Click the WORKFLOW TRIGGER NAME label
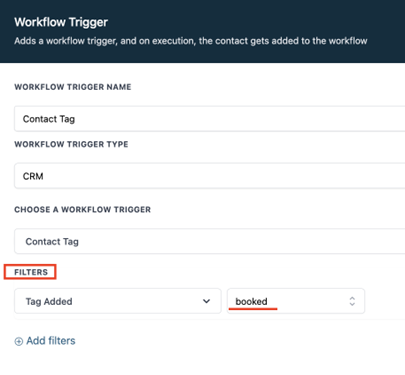Image resolution: width=405 pixels, height=375 pixels. (x=73, y=87)
